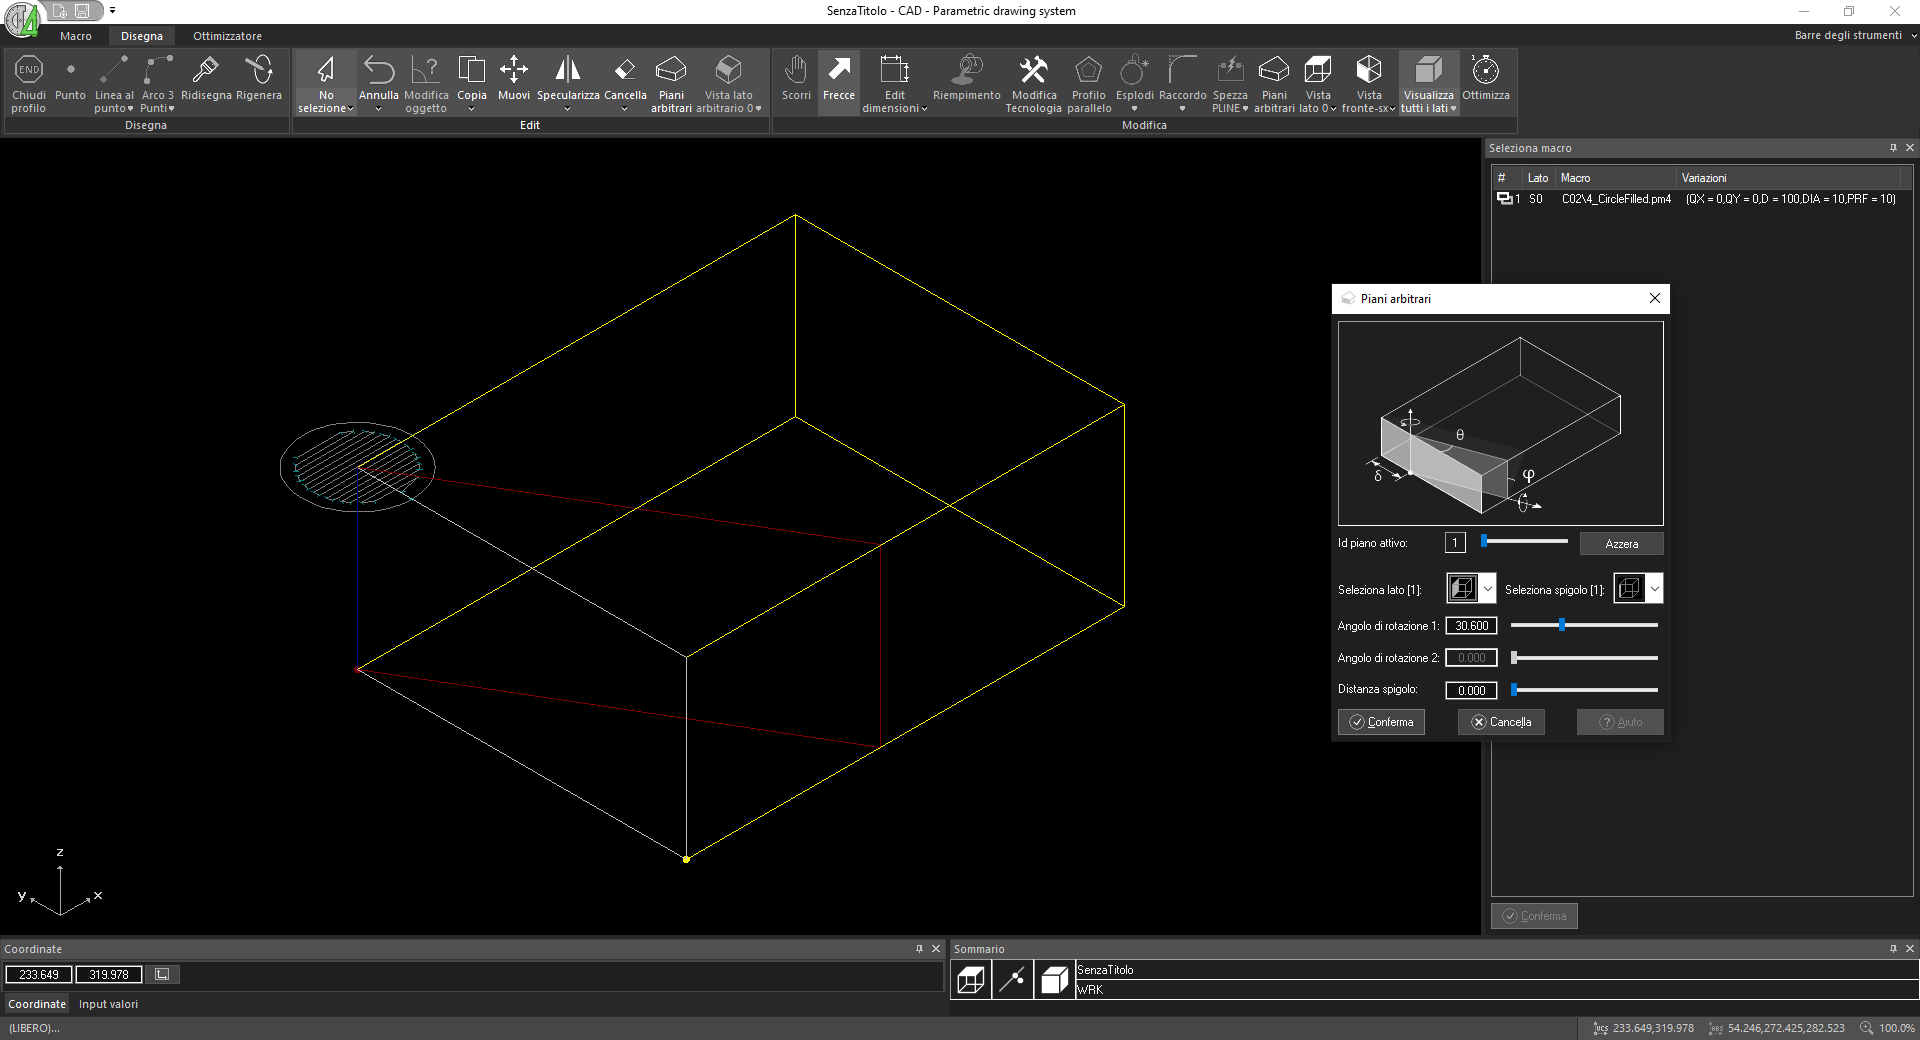The image size is (1920, 1040).
Task: Expand the Linea al punto dropdown arrow
Action: point(130,108)
